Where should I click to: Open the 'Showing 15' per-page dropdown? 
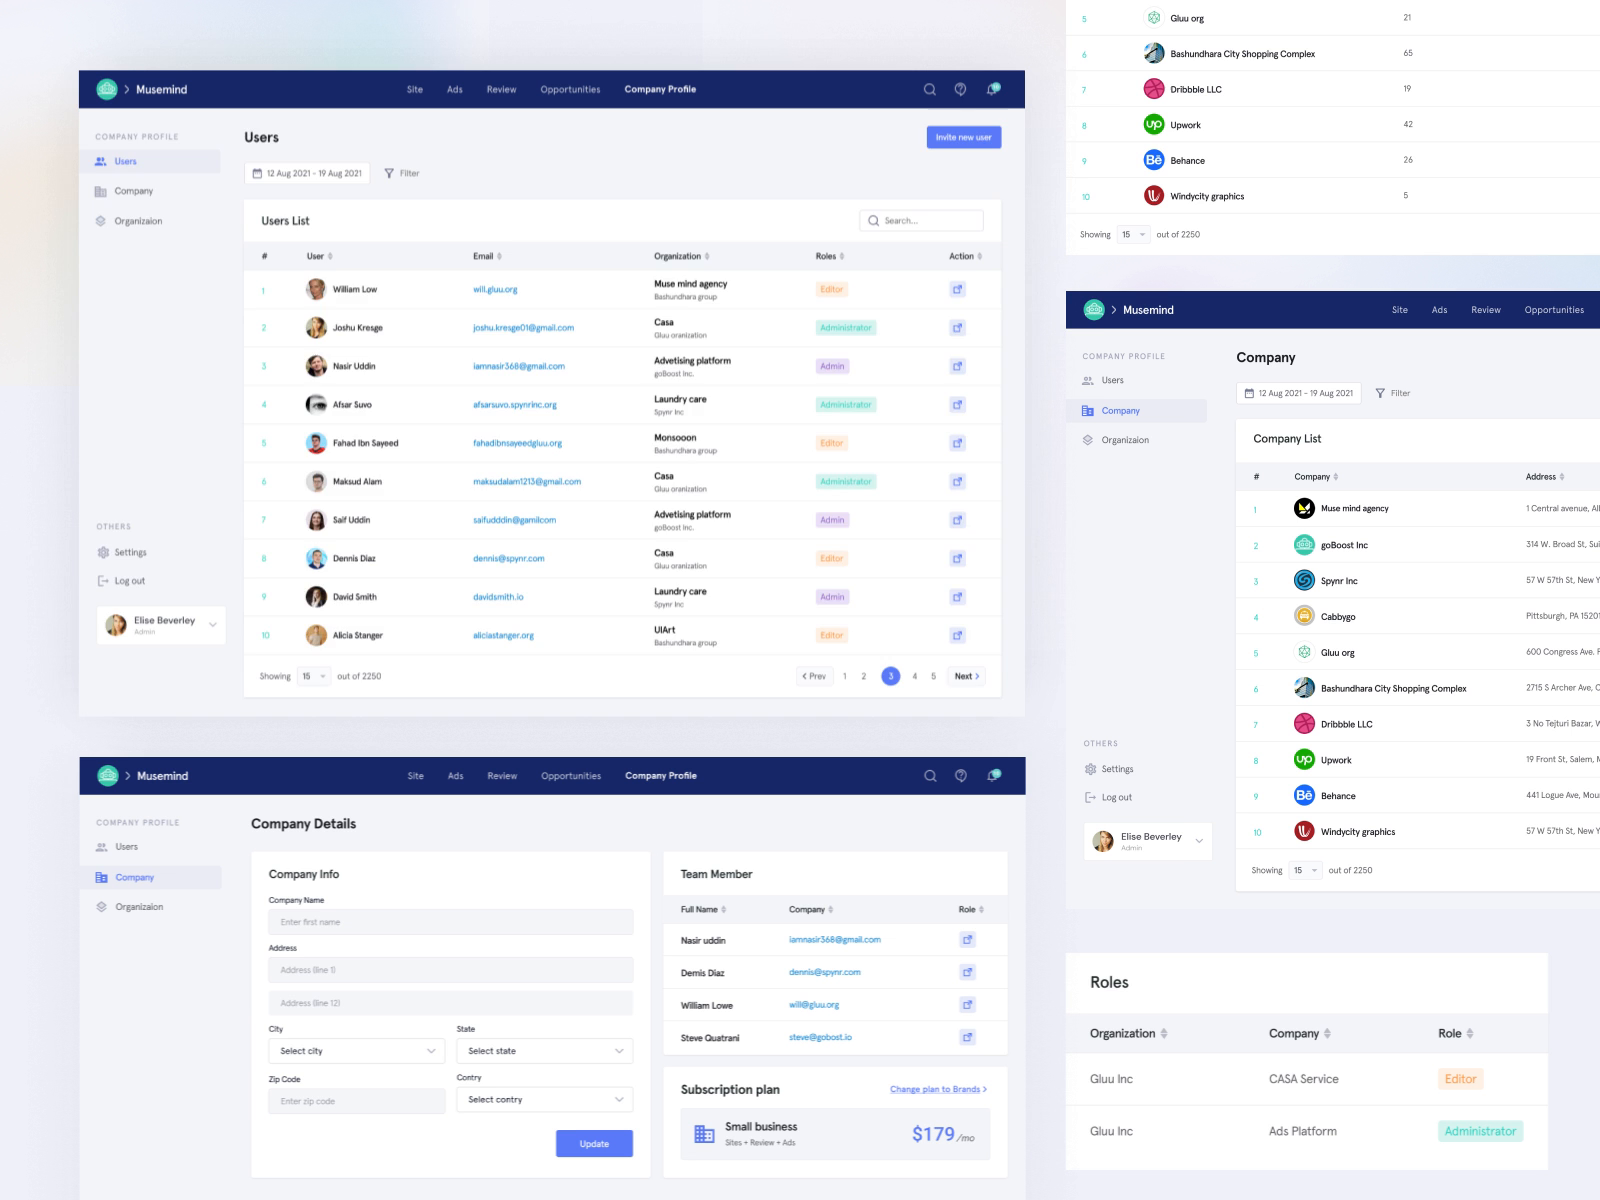pos(314,676)
